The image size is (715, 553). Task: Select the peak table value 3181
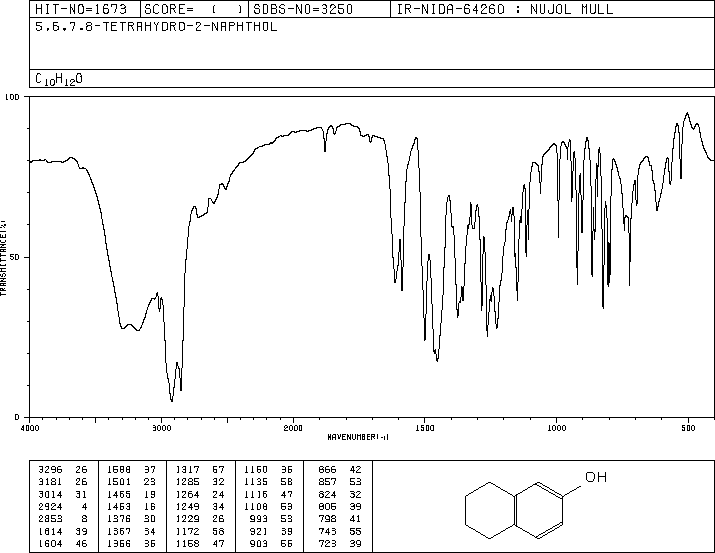pos(50,482)
